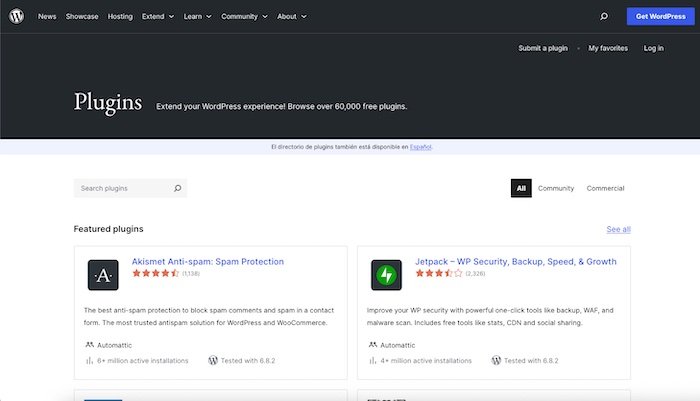Click '4+ million active installations' text

click(x=426, y=361)
